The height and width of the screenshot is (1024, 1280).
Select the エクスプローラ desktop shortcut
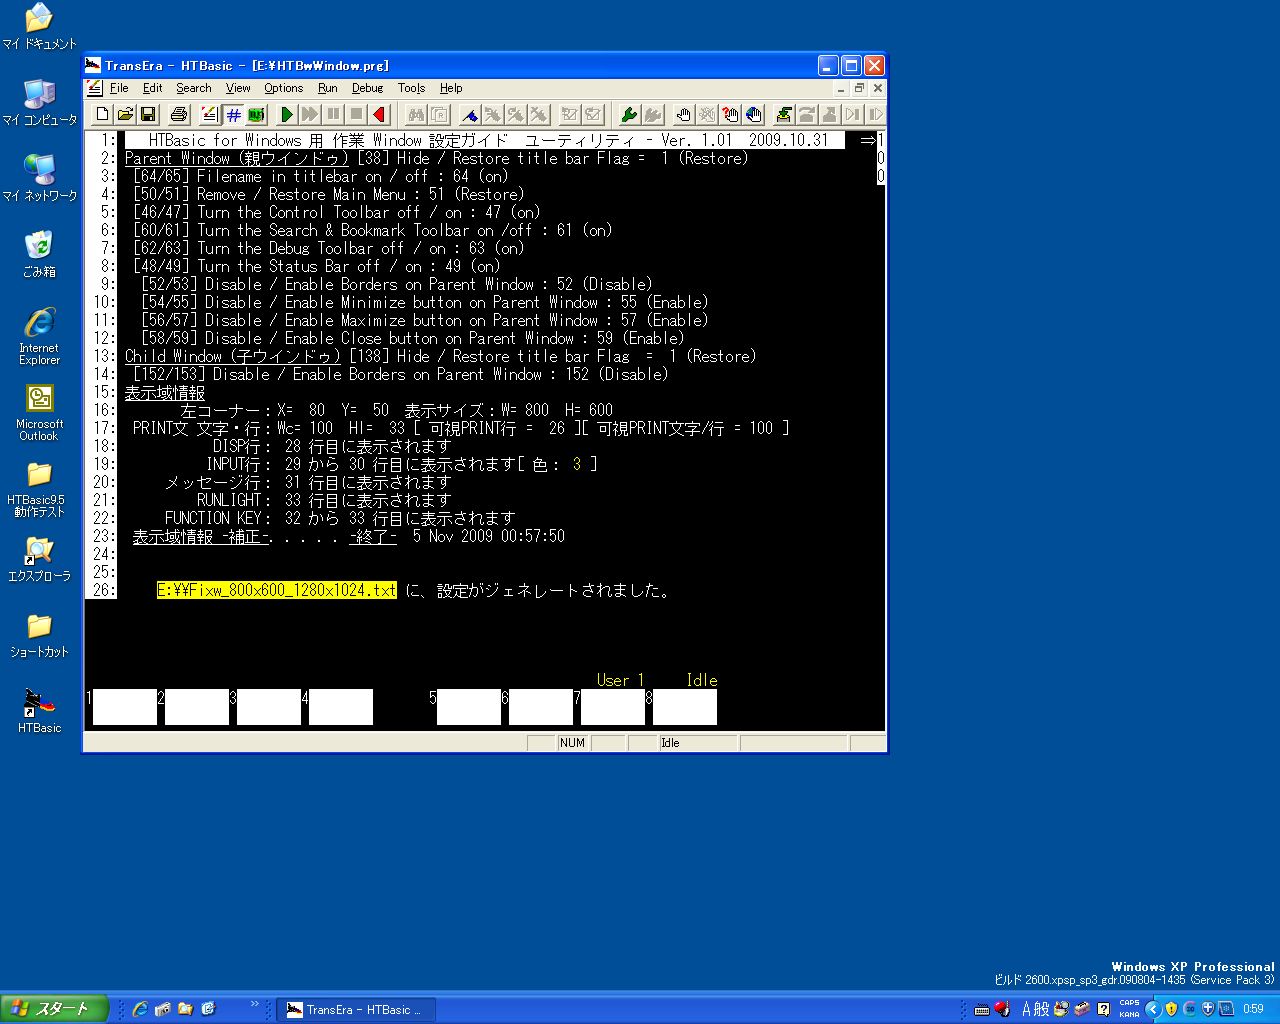tap(39, 559)
